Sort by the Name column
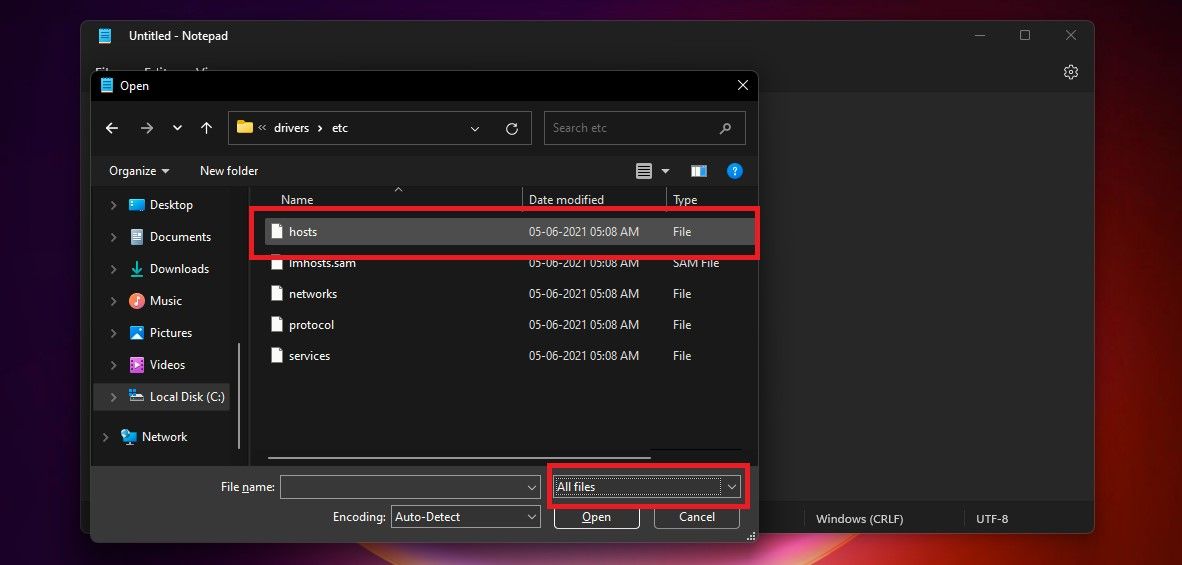Viewport: 1182px width, 565px height. [297, 200]
